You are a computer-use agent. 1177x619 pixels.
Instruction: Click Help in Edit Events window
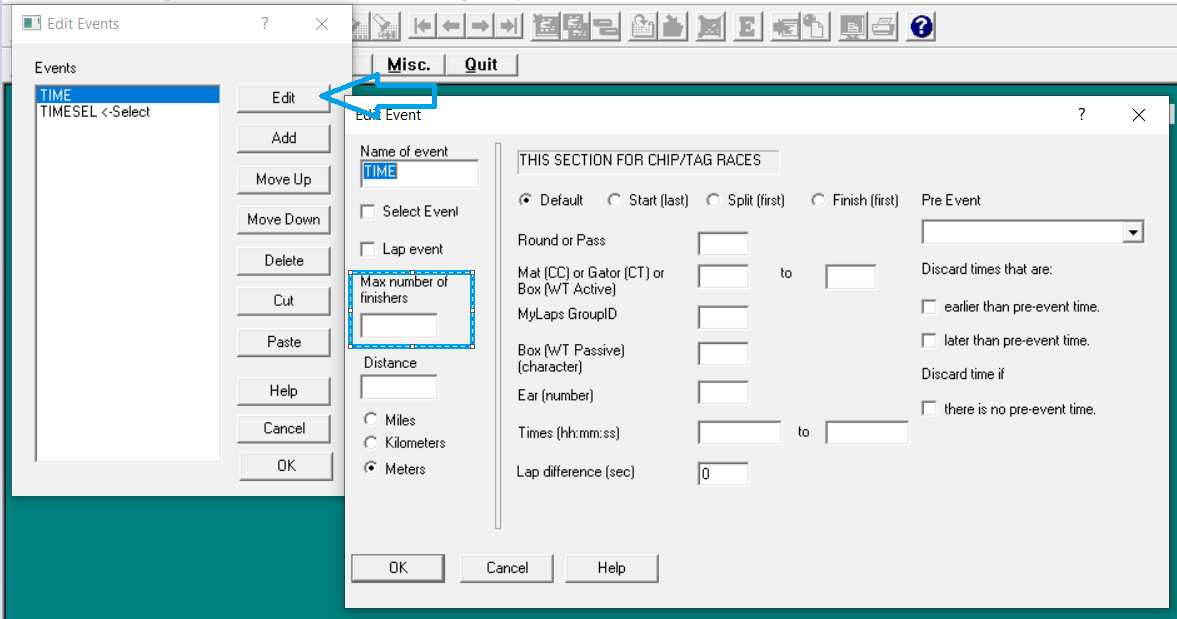tap(284, 391)
